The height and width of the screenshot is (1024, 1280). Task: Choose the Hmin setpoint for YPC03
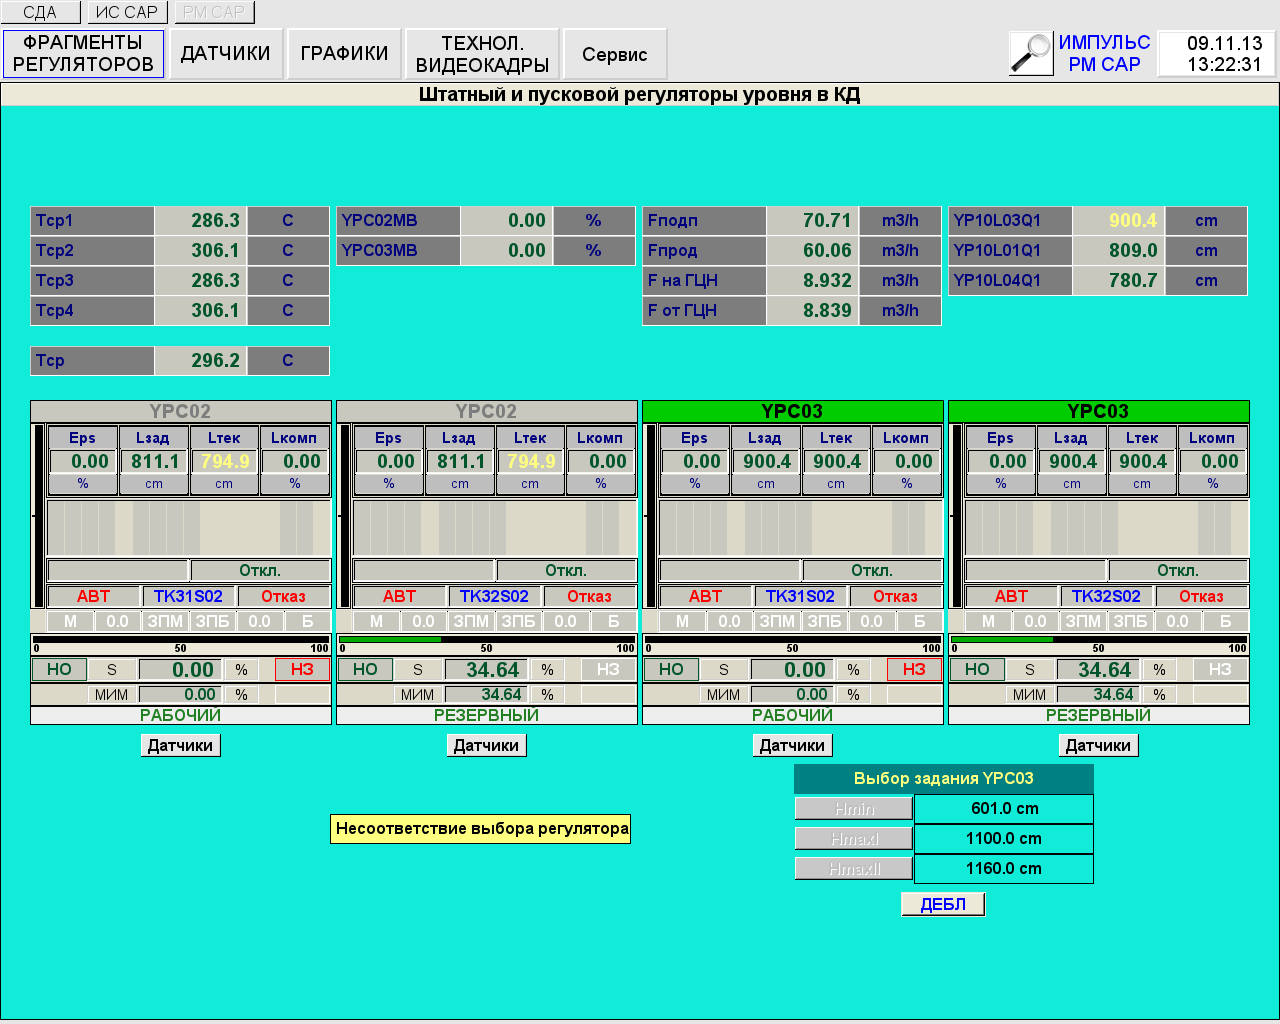click(x=854, y=808)
